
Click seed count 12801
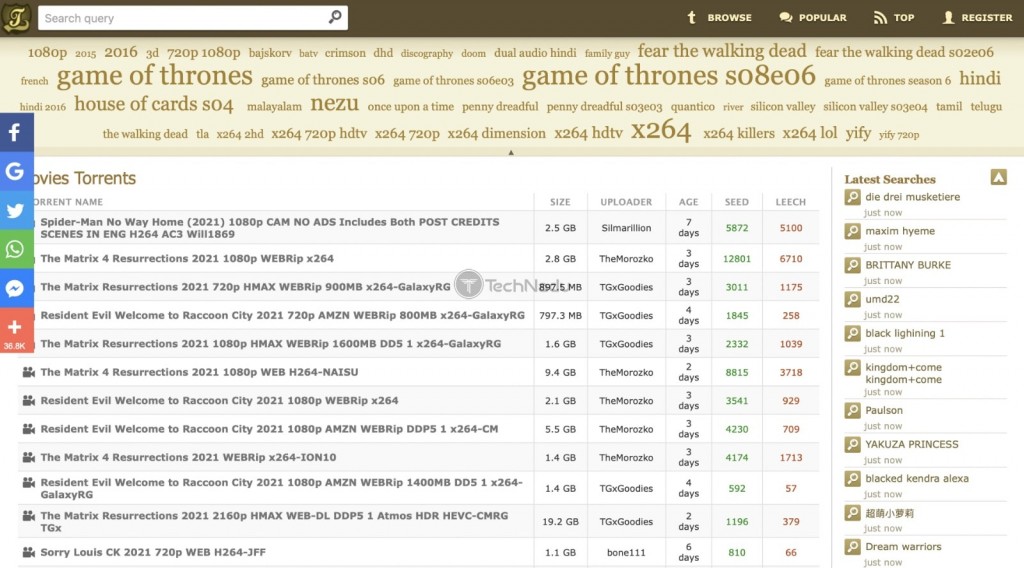737,259
